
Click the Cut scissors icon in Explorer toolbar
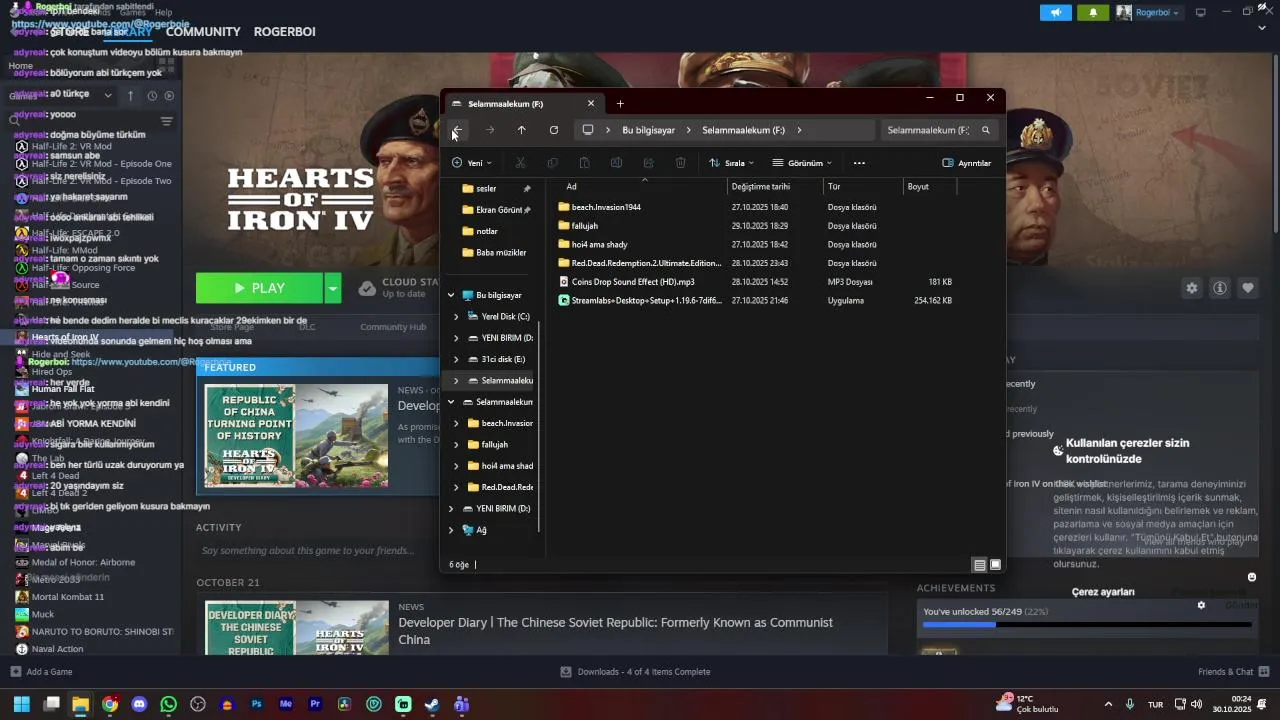pyautogui.click(x=520, y=163)
